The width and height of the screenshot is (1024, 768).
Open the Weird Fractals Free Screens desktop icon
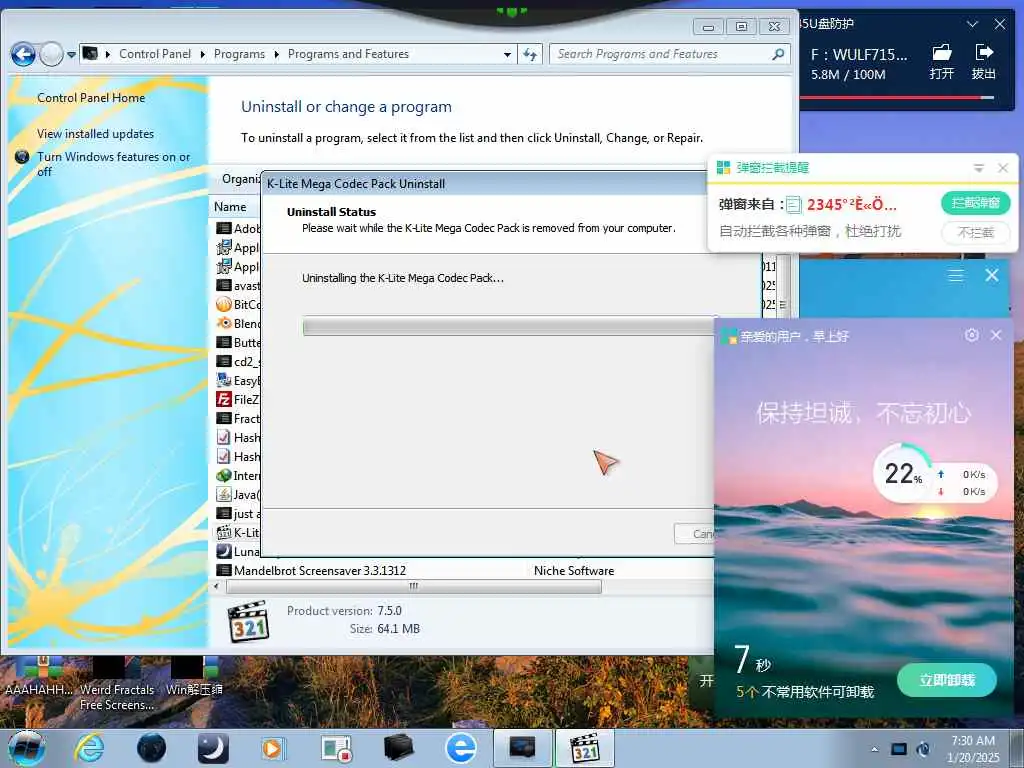click(117, 684)
